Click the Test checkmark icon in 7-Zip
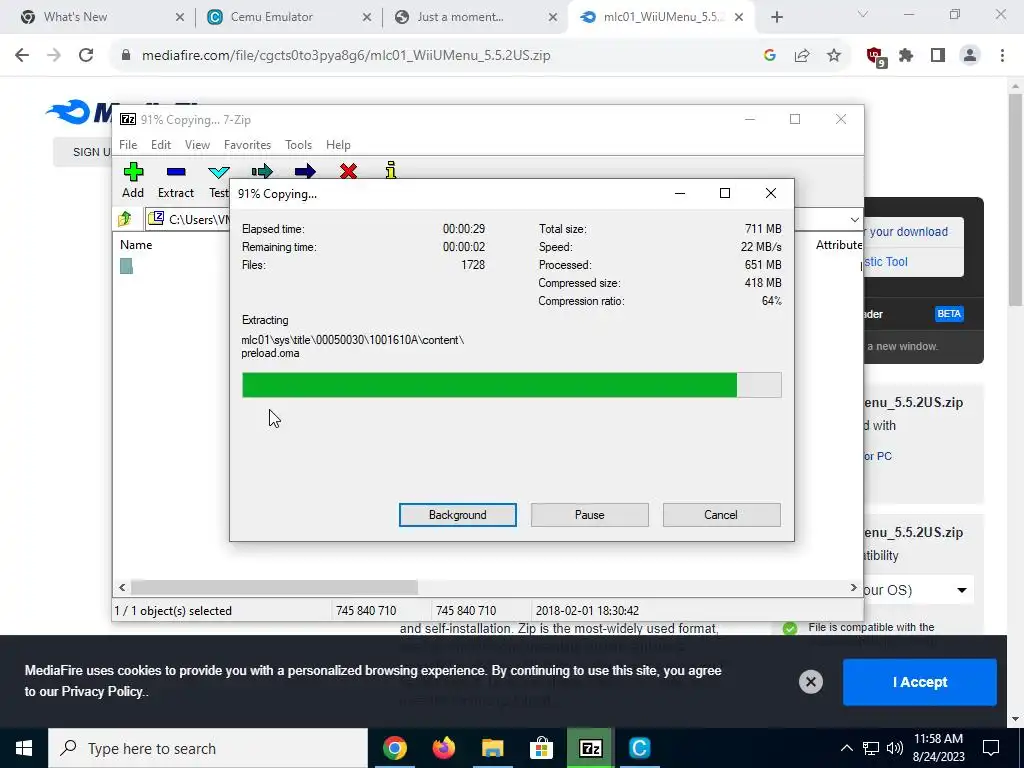 218,172
